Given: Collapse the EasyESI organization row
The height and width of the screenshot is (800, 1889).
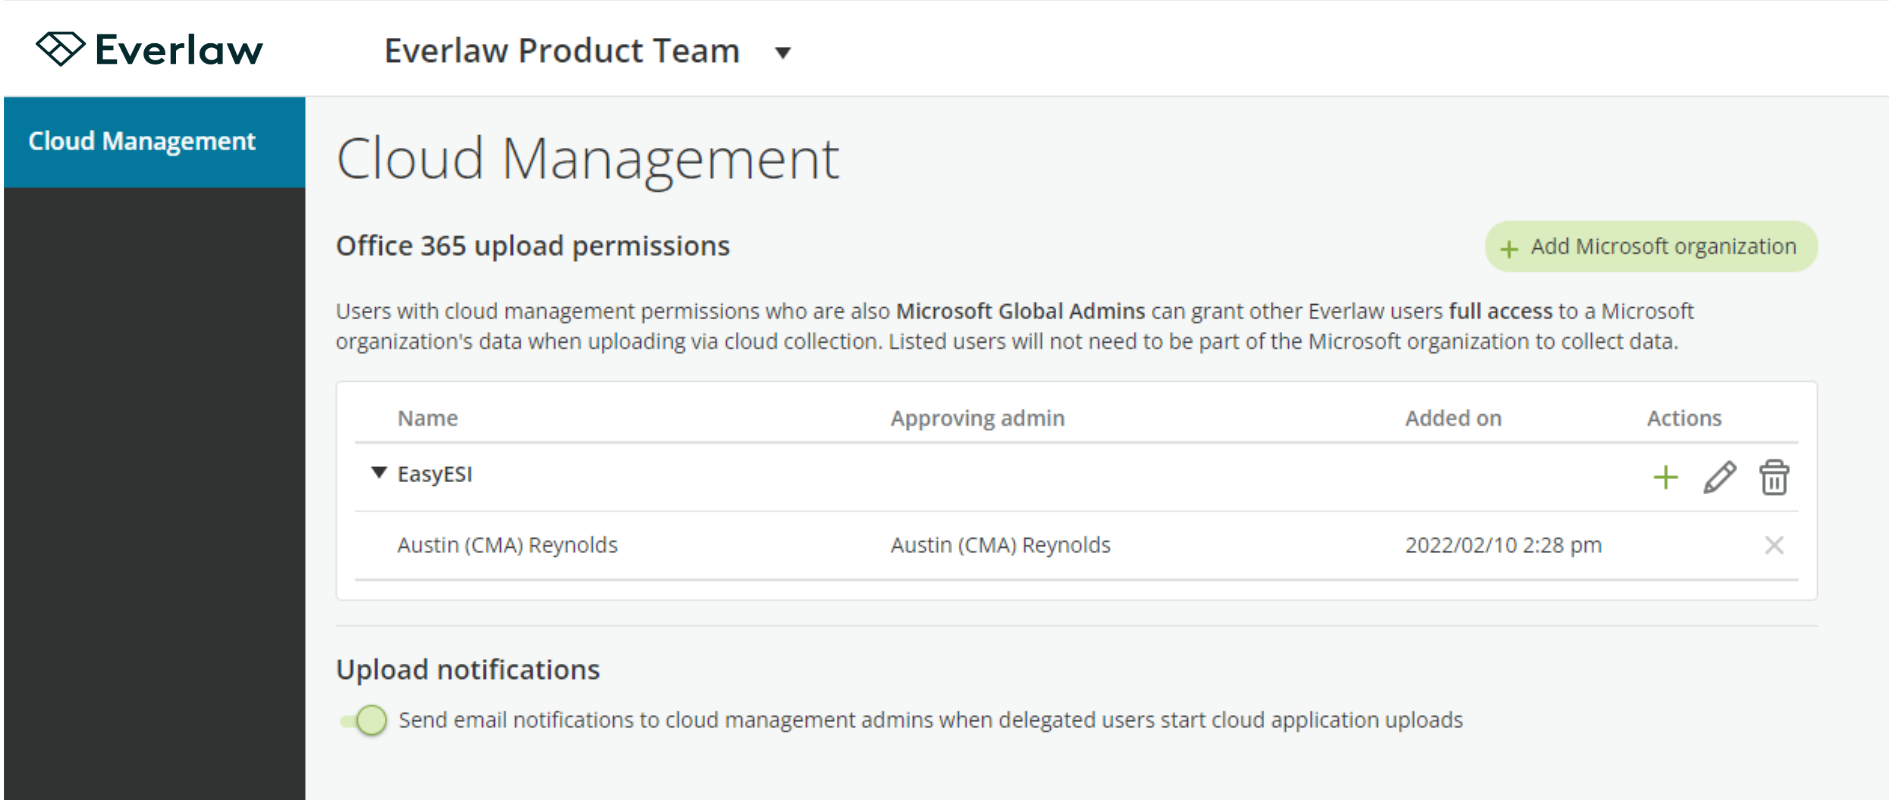Looking at the screenshot, I should pyautogui.click(x=379, y=473).
